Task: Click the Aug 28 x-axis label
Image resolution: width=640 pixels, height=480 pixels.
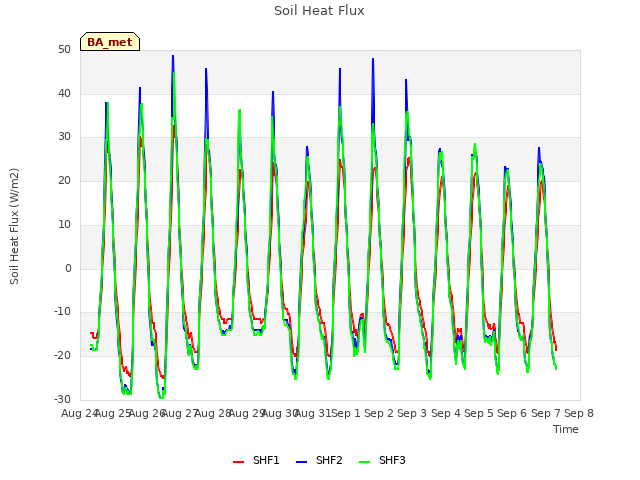Action: click(x=213, y=413)
